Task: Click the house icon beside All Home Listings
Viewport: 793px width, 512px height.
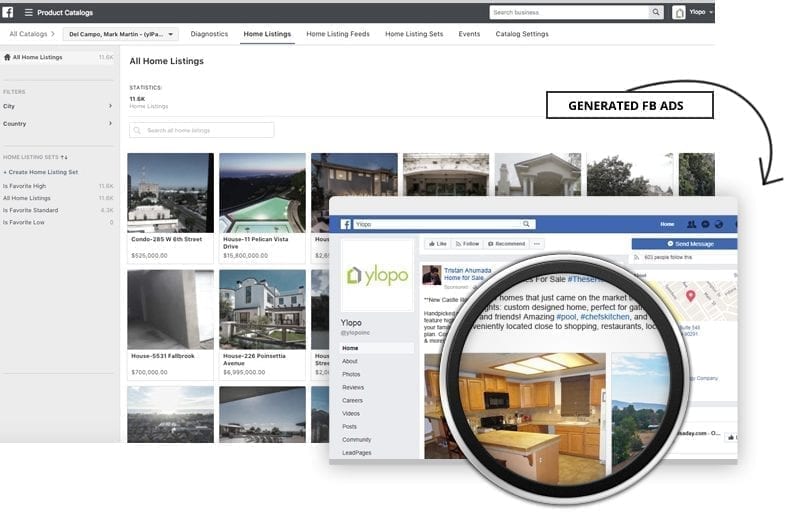Action: tap(7, 57)
